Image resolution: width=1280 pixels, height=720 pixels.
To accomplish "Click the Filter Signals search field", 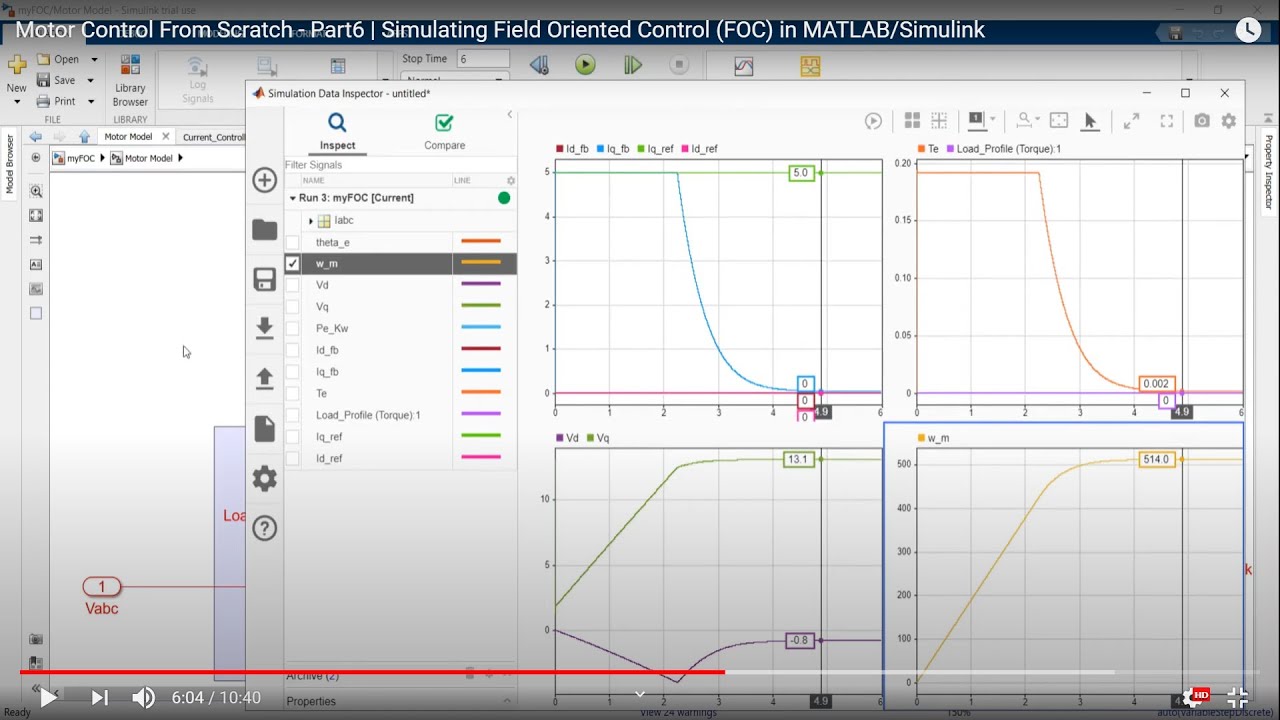I will [400, 165].
